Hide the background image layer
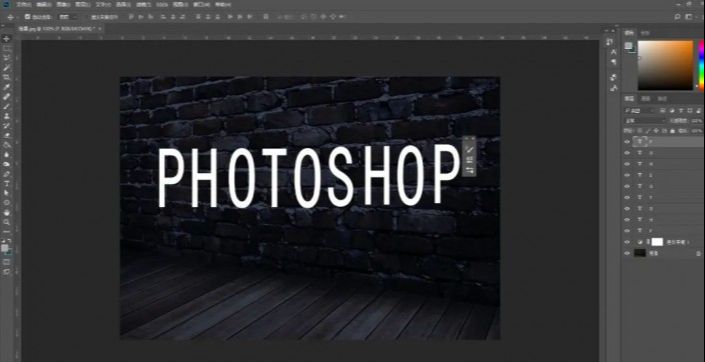Screen dimensions: 705x362 [x=627, y=253]
